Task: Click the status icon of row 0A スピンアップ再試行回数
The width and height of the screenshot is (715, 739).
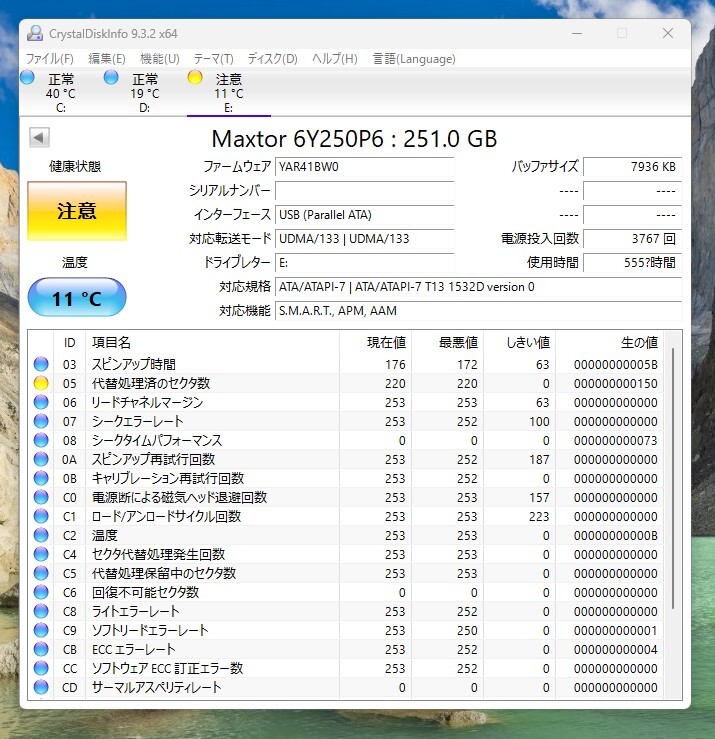Action: coord(41,459)
